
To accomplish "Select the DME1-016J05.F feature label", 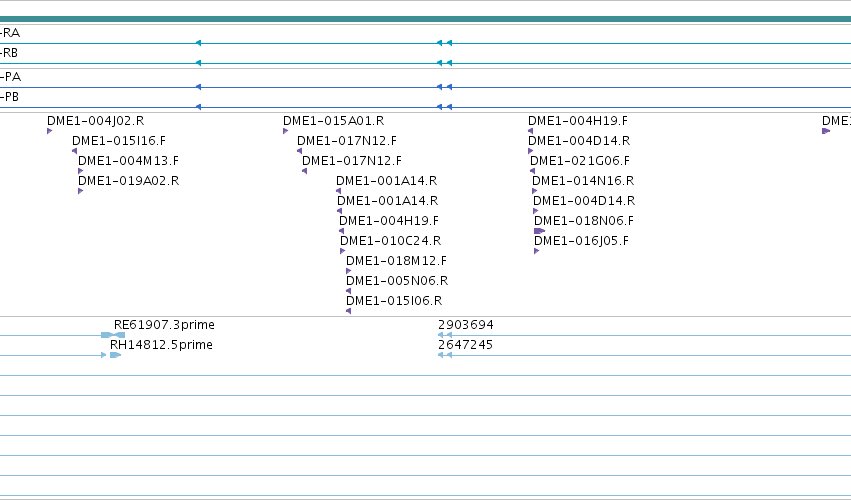I will pyautogui.click(x=581, y=240).
